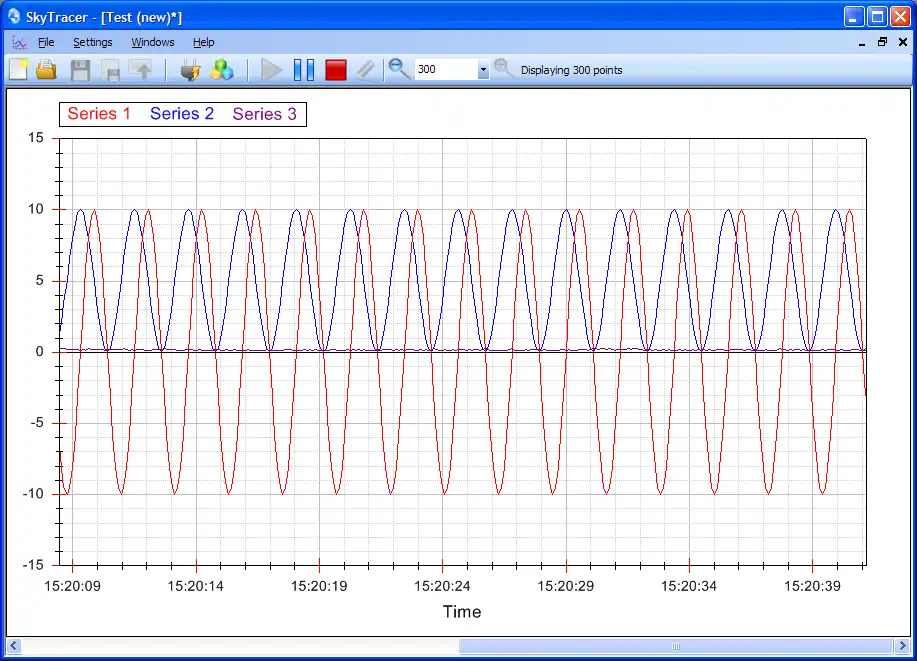Screen dimensions: 917x661
Task: Click the connection plug icon
Action: pyautogui.click(x=189, y=70)
